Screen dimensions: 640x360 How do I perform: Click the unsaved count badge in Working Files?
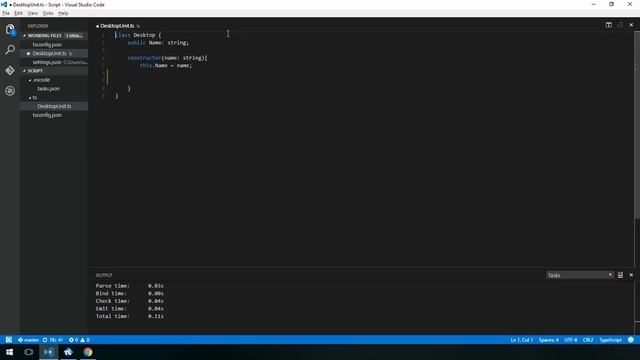click(74, 36)
